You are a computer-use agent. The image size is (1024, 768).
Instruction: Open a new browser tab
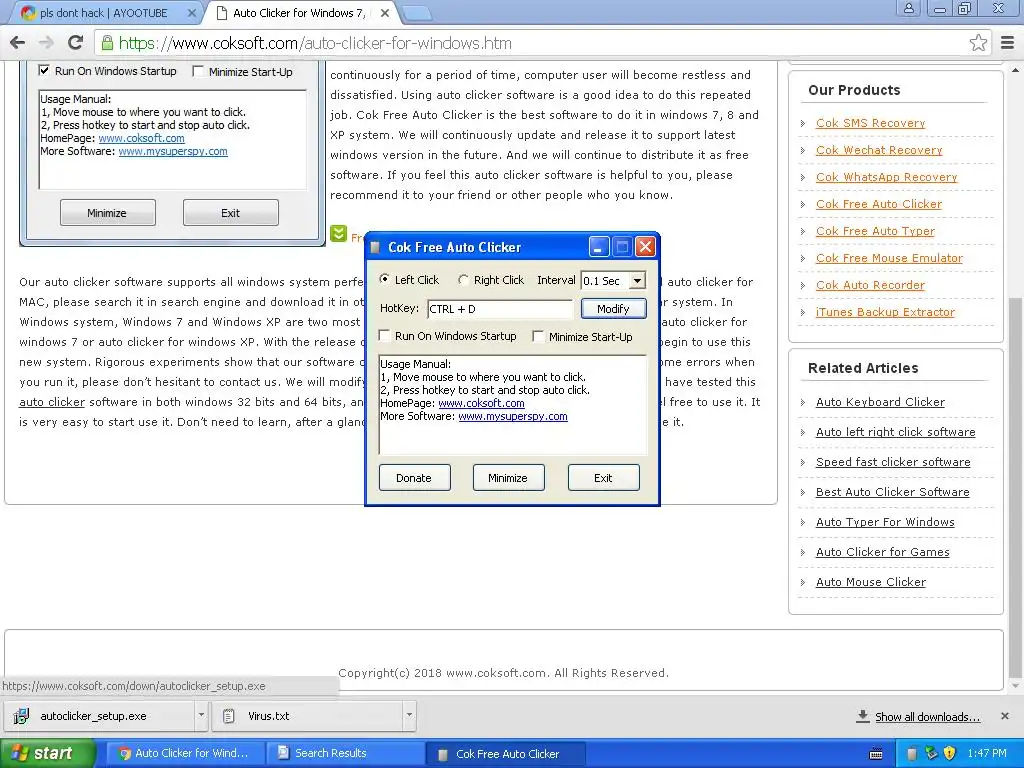pos(415,12)
